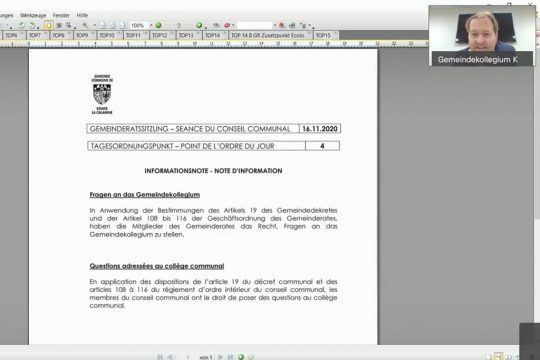
Task: Click the municipality coat of arms logo
Action: coord(102,94)
